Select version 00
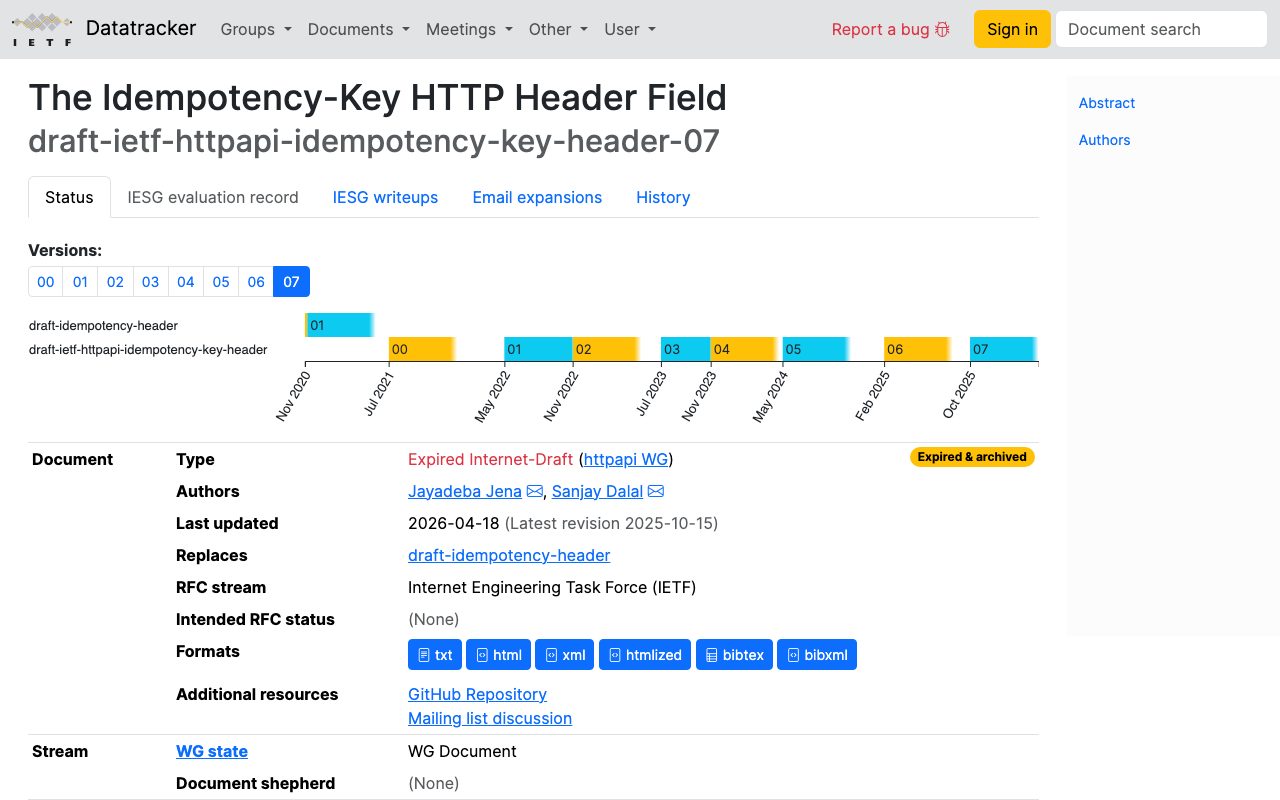Screen dimensions: 1280x800 click(x=46, y=281)
